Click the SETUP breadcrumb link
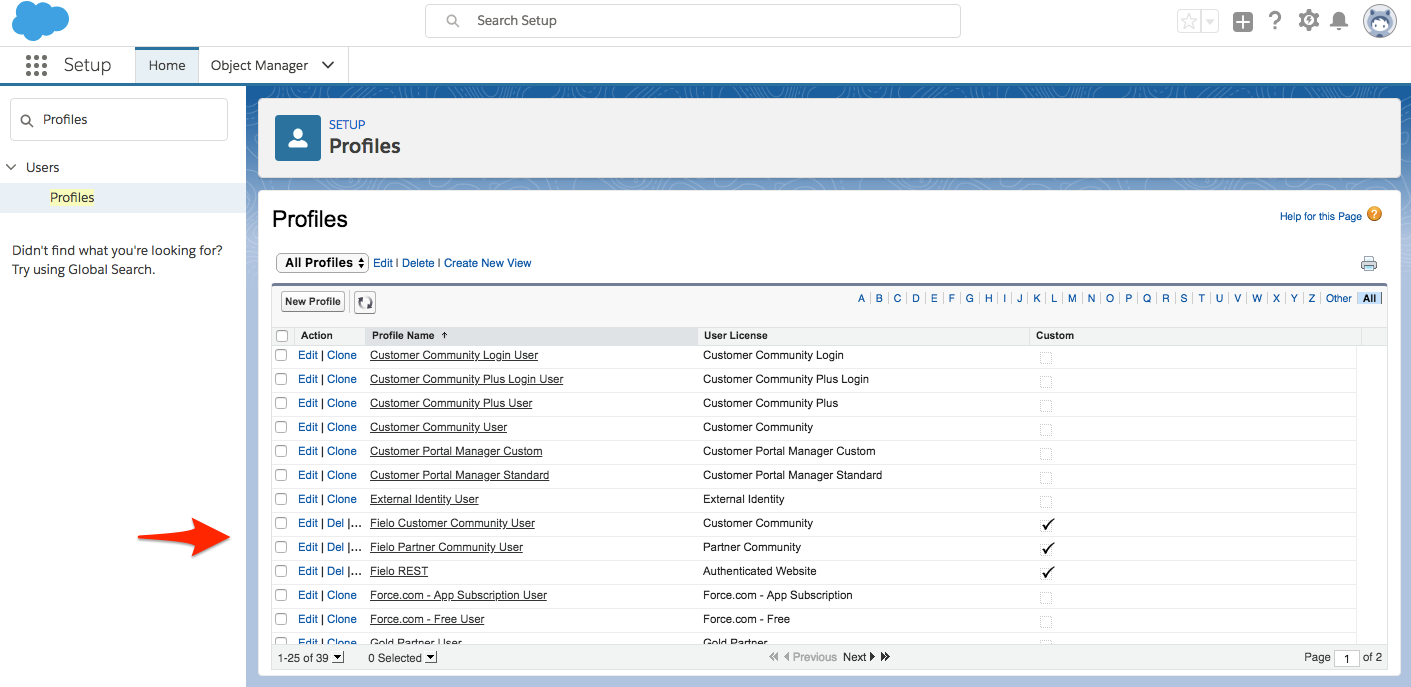The width and height of the screenshot is (1411, 687). tap(347, 125)
